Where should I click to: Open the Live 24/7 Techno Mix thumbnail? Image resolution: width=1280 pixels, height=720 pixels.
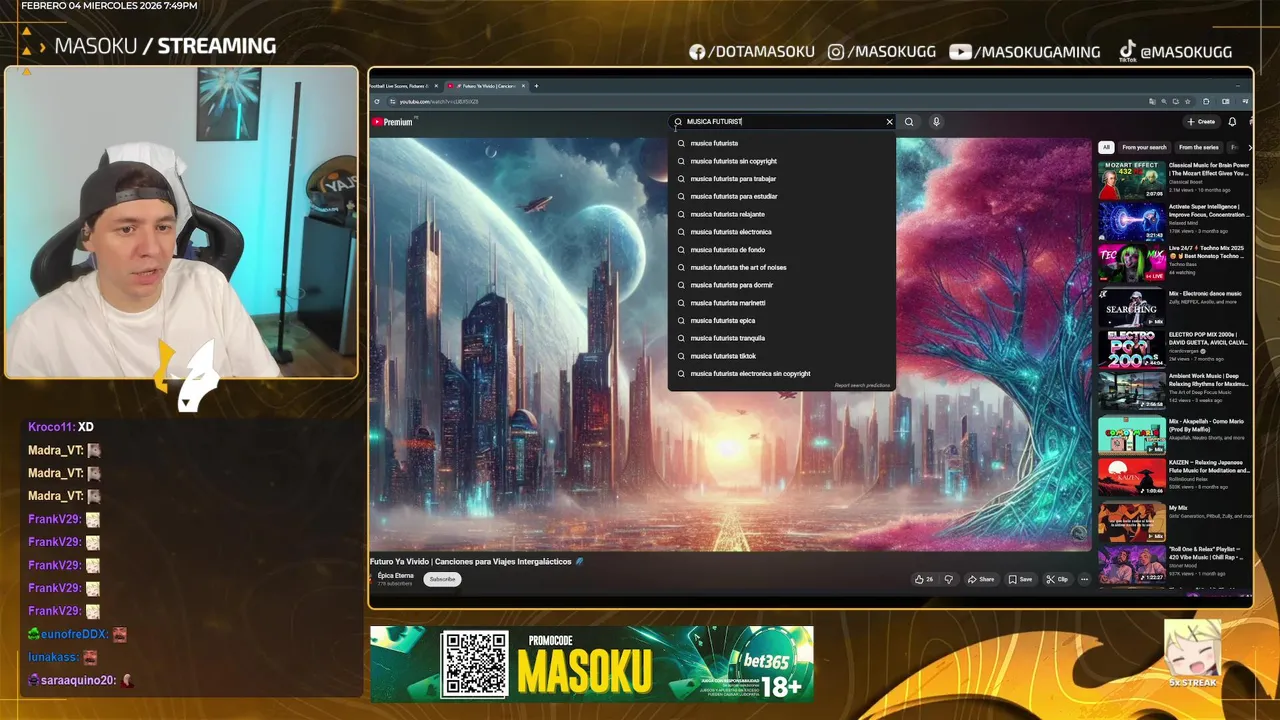click(1132, 263)
